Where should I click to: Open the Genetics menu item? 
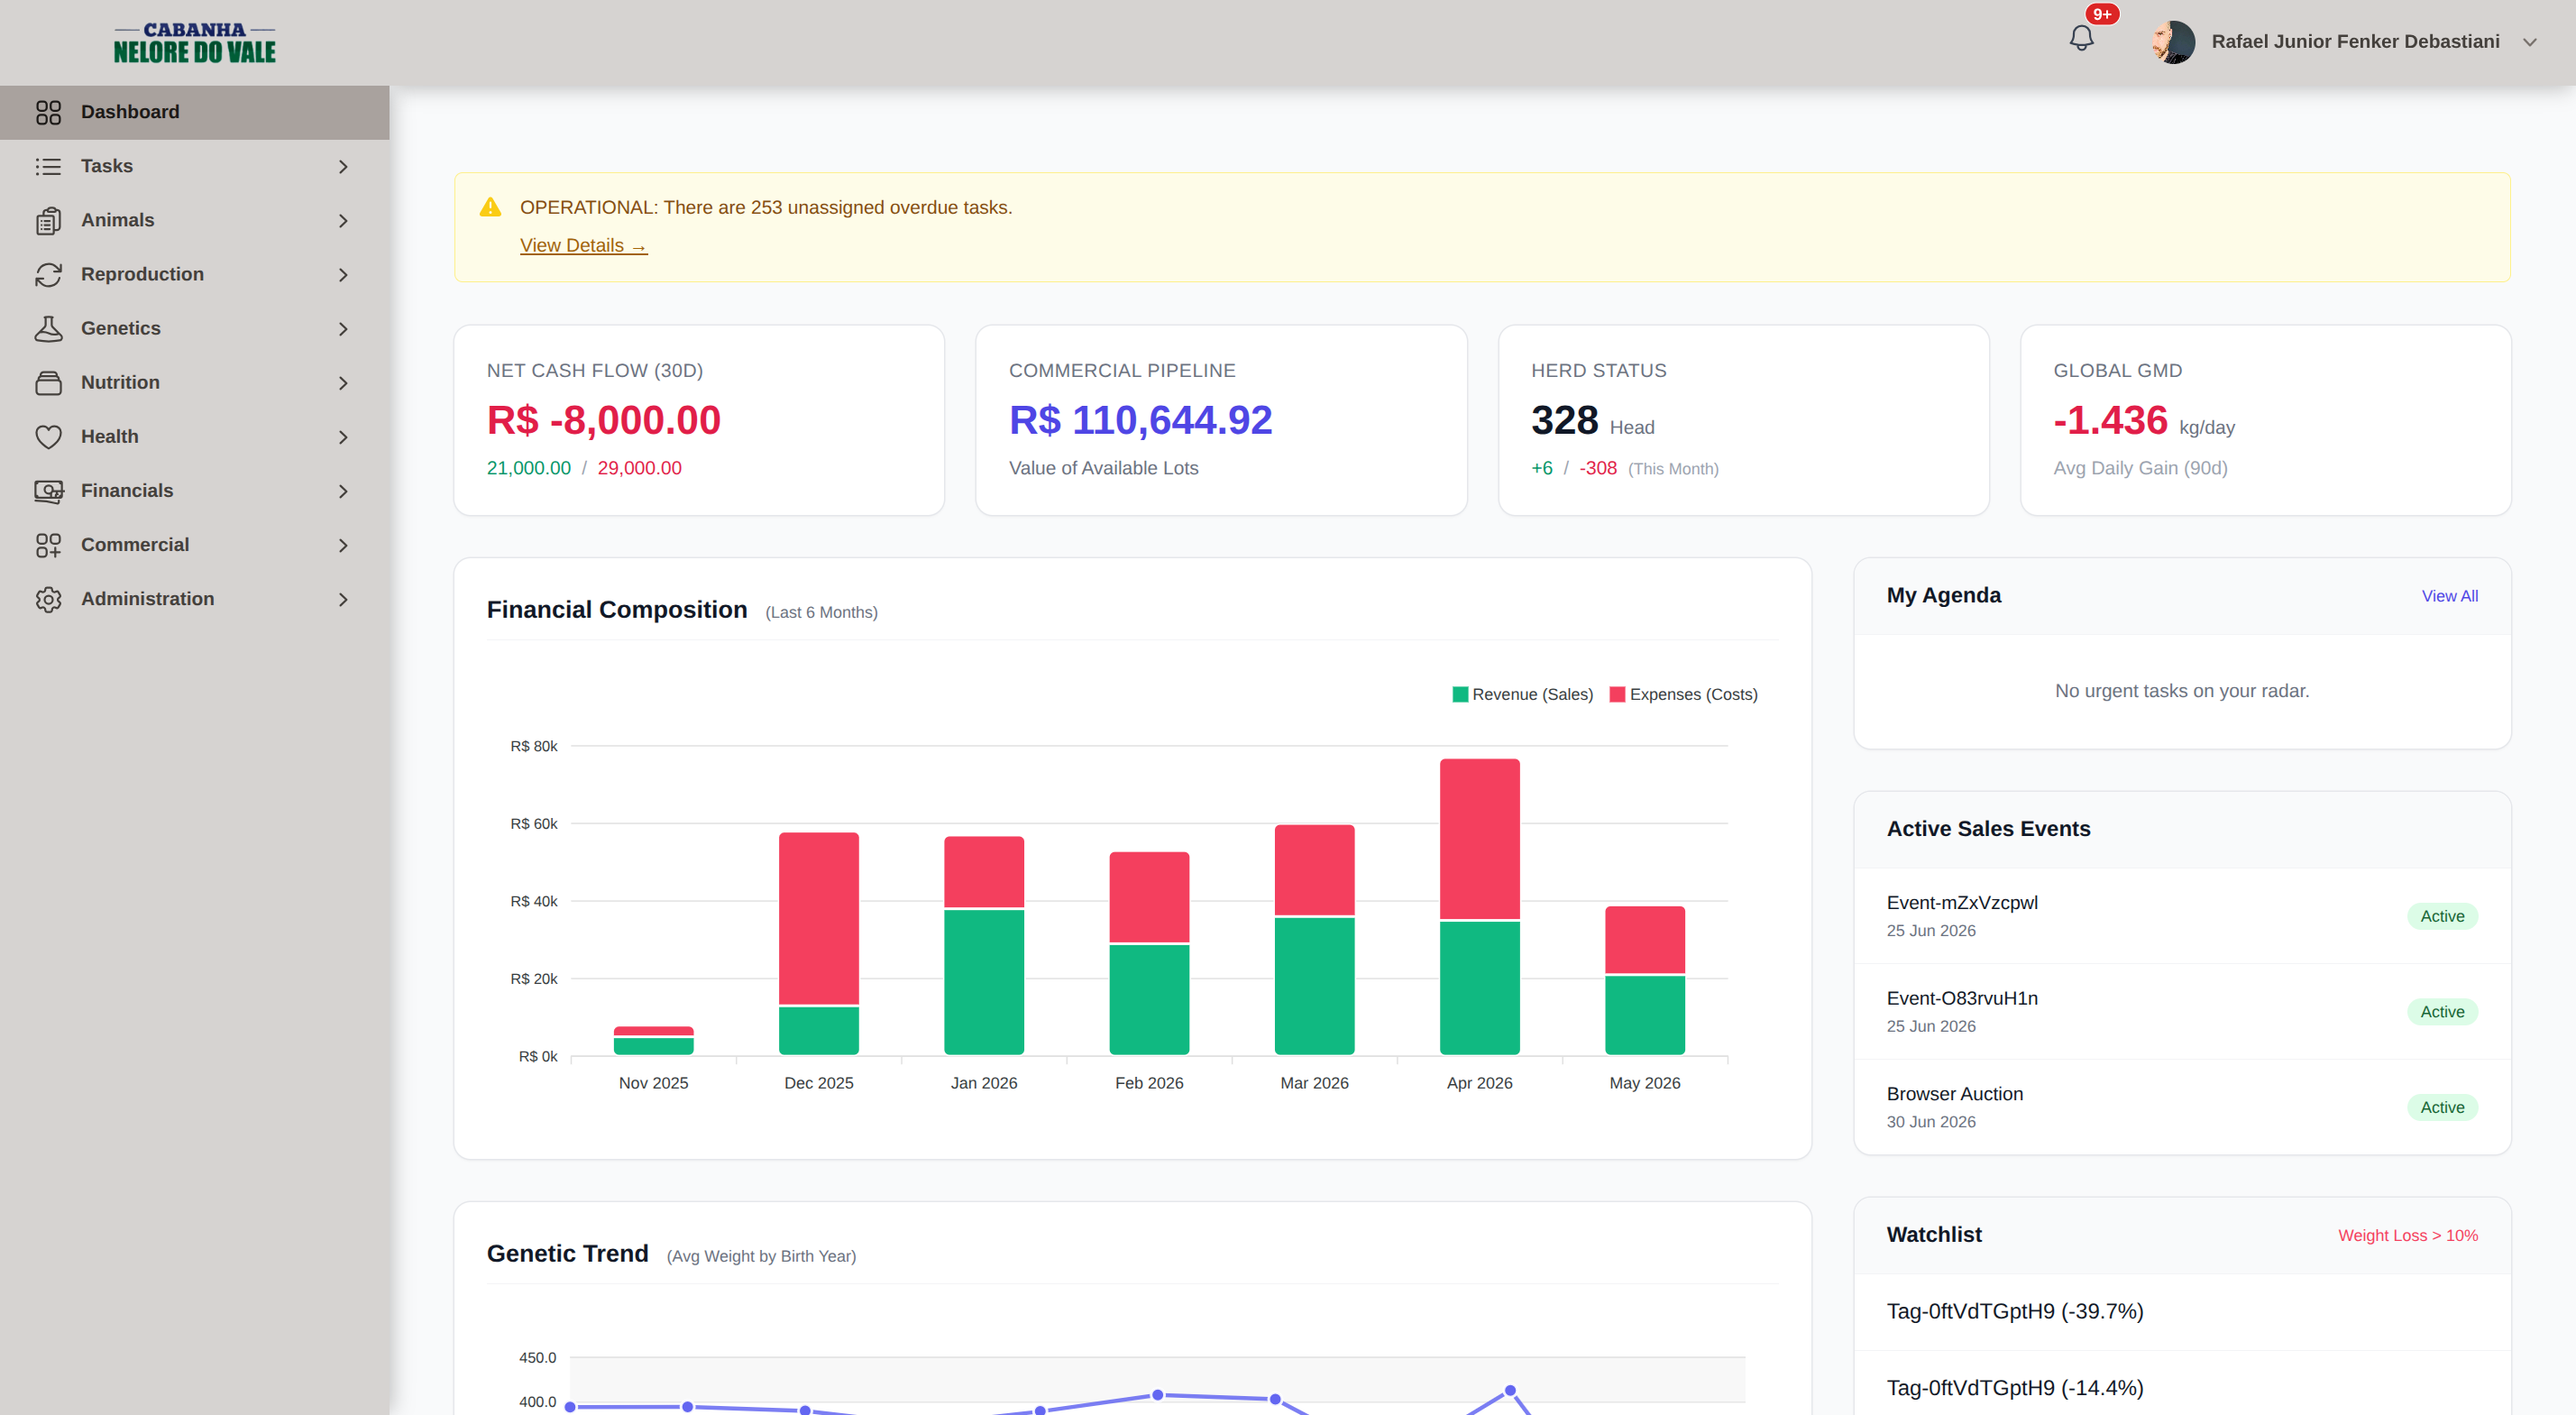click(195, 328)
